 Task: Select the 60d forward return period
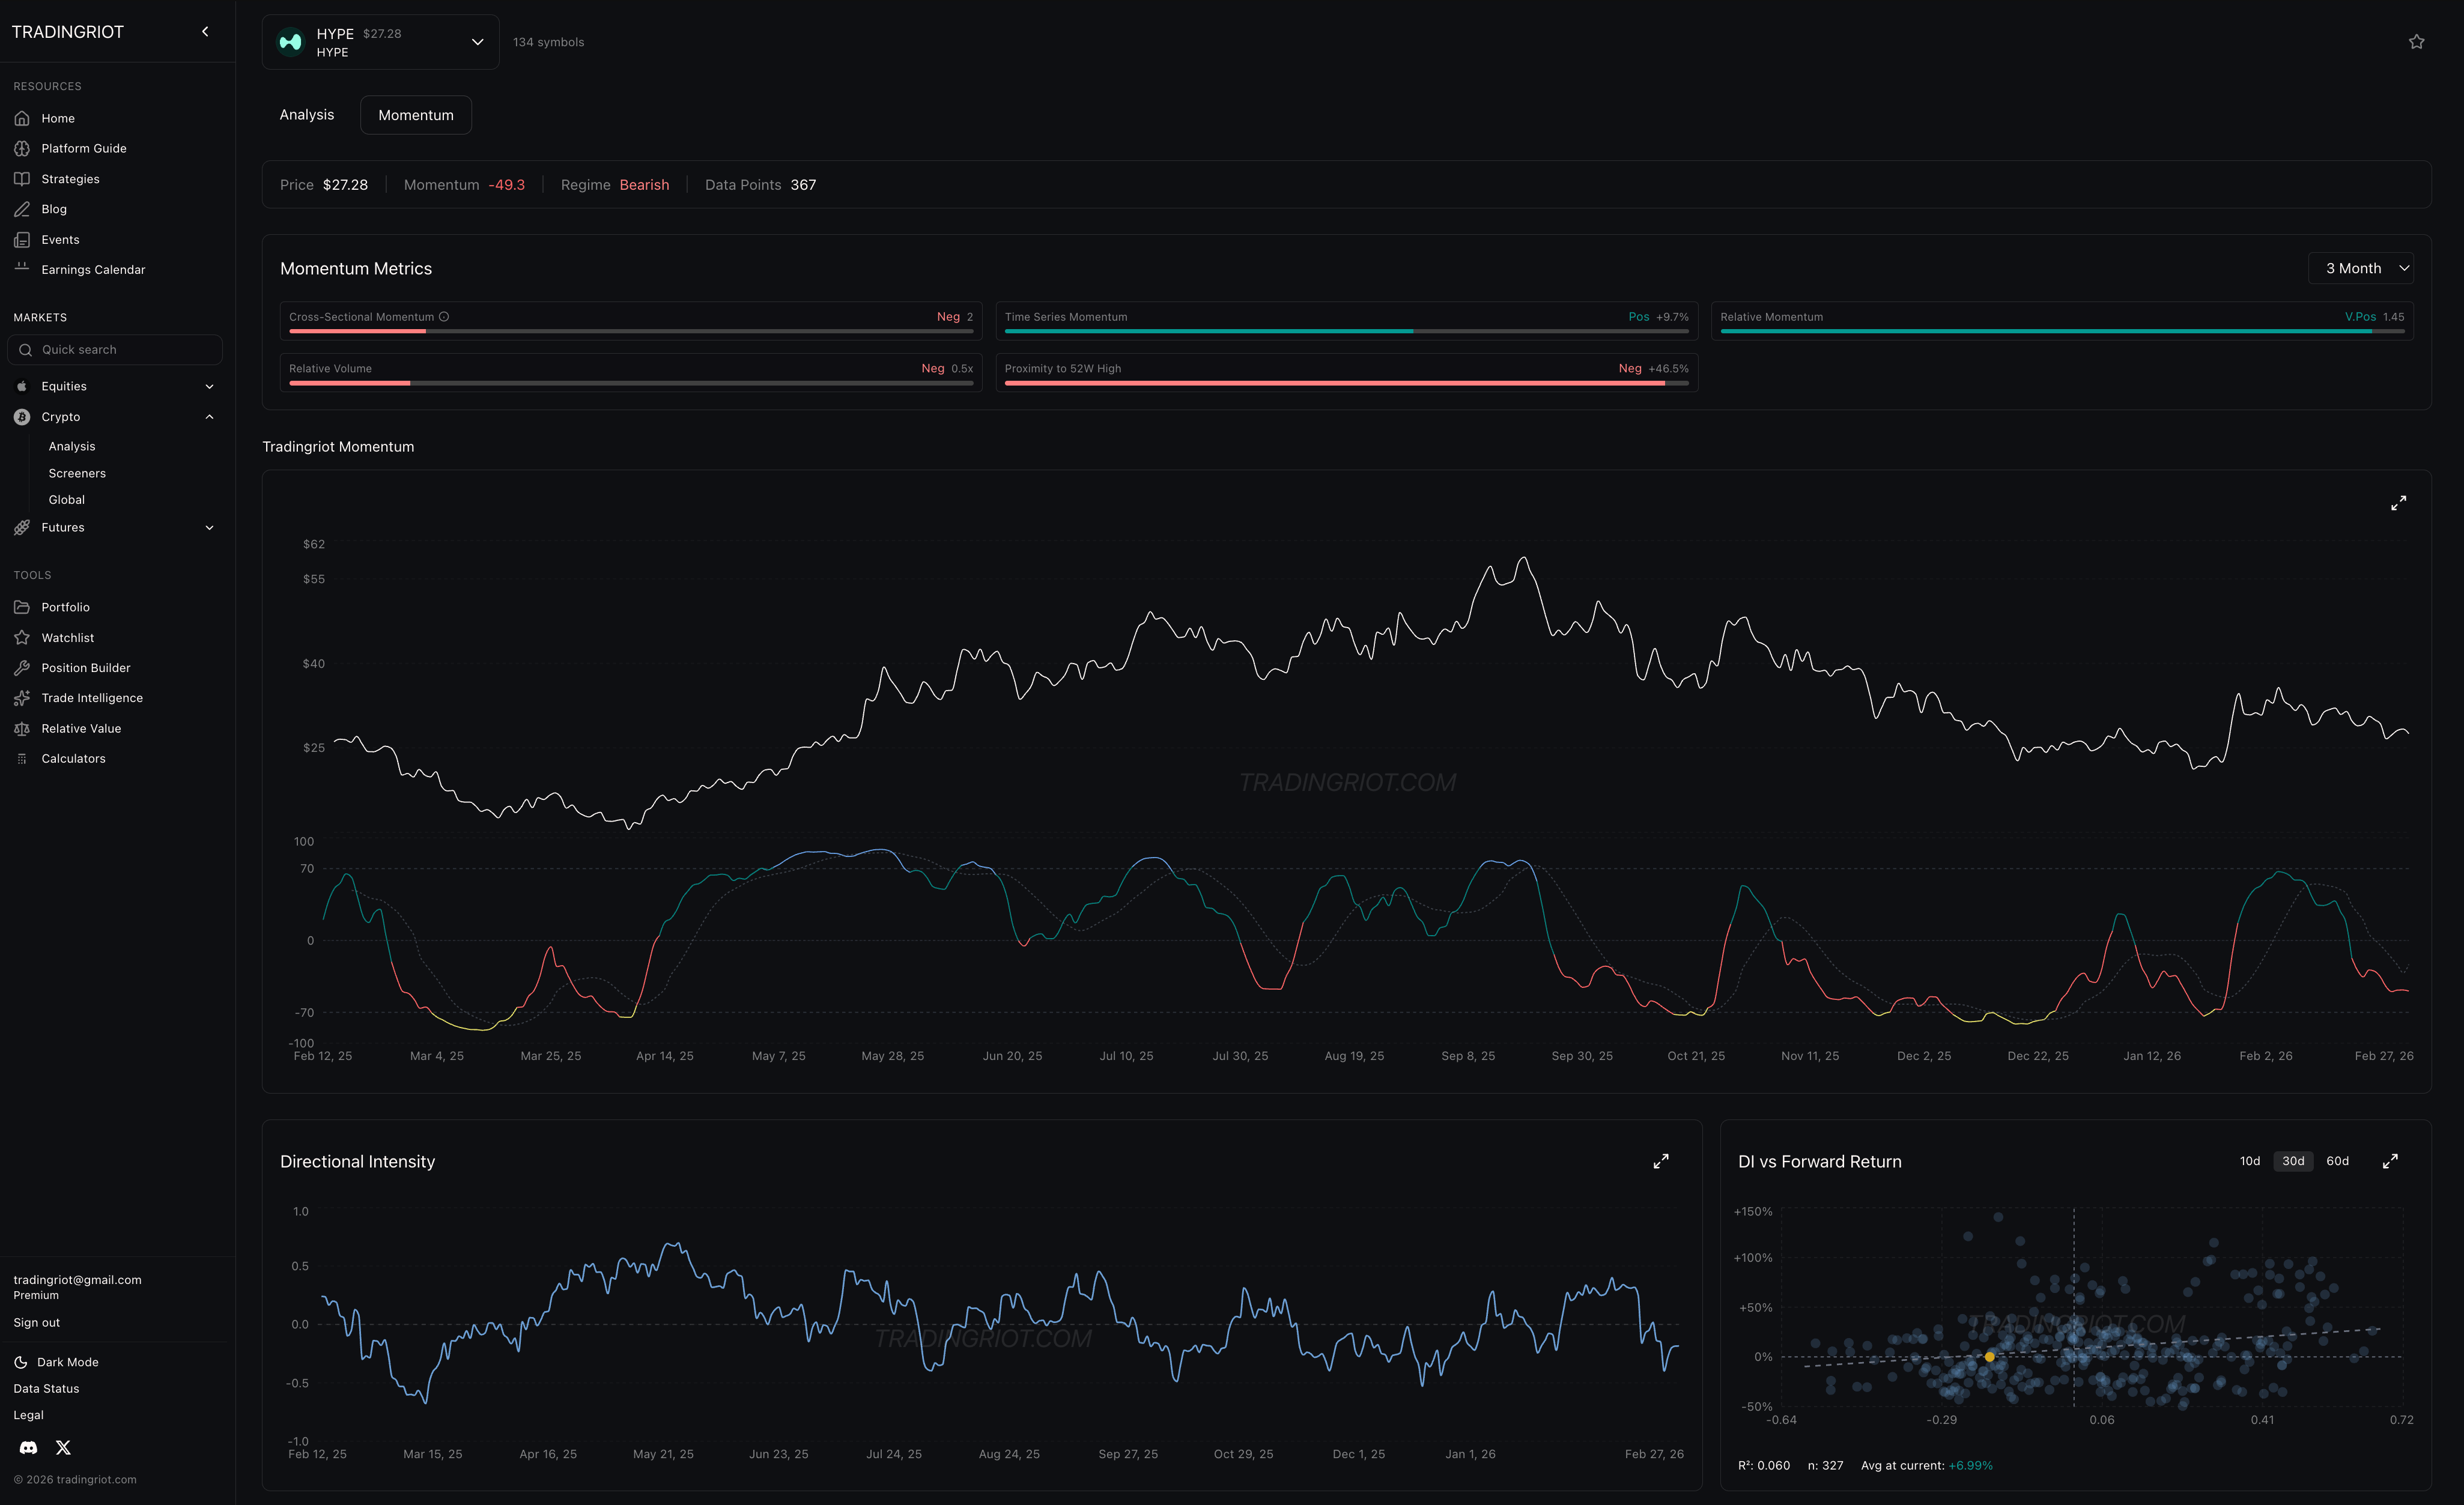(x=2337, y=1161)
